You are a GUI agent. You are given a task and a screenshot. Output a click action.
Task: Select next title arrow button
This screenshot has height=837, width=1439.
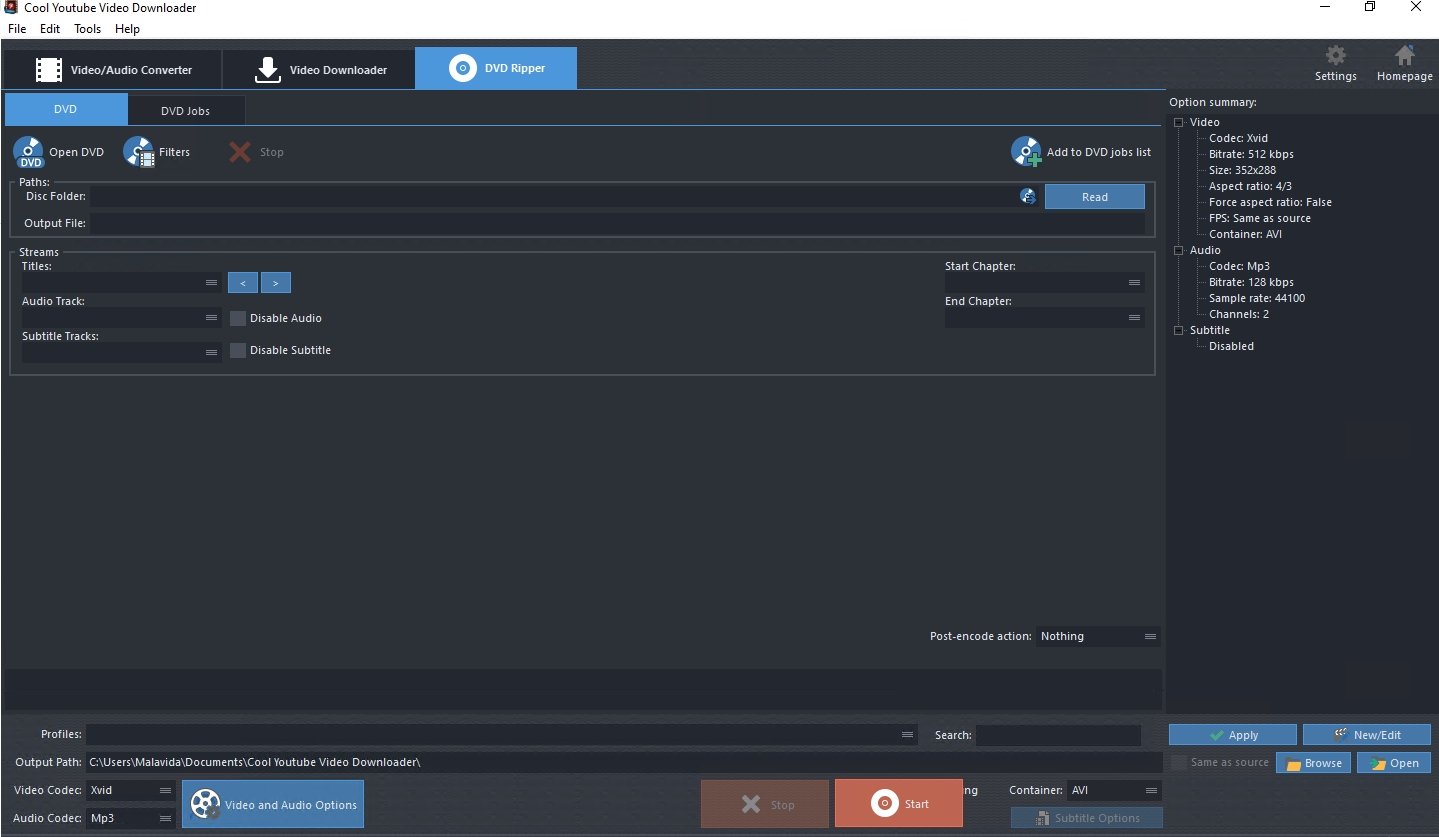click(276, 283)
